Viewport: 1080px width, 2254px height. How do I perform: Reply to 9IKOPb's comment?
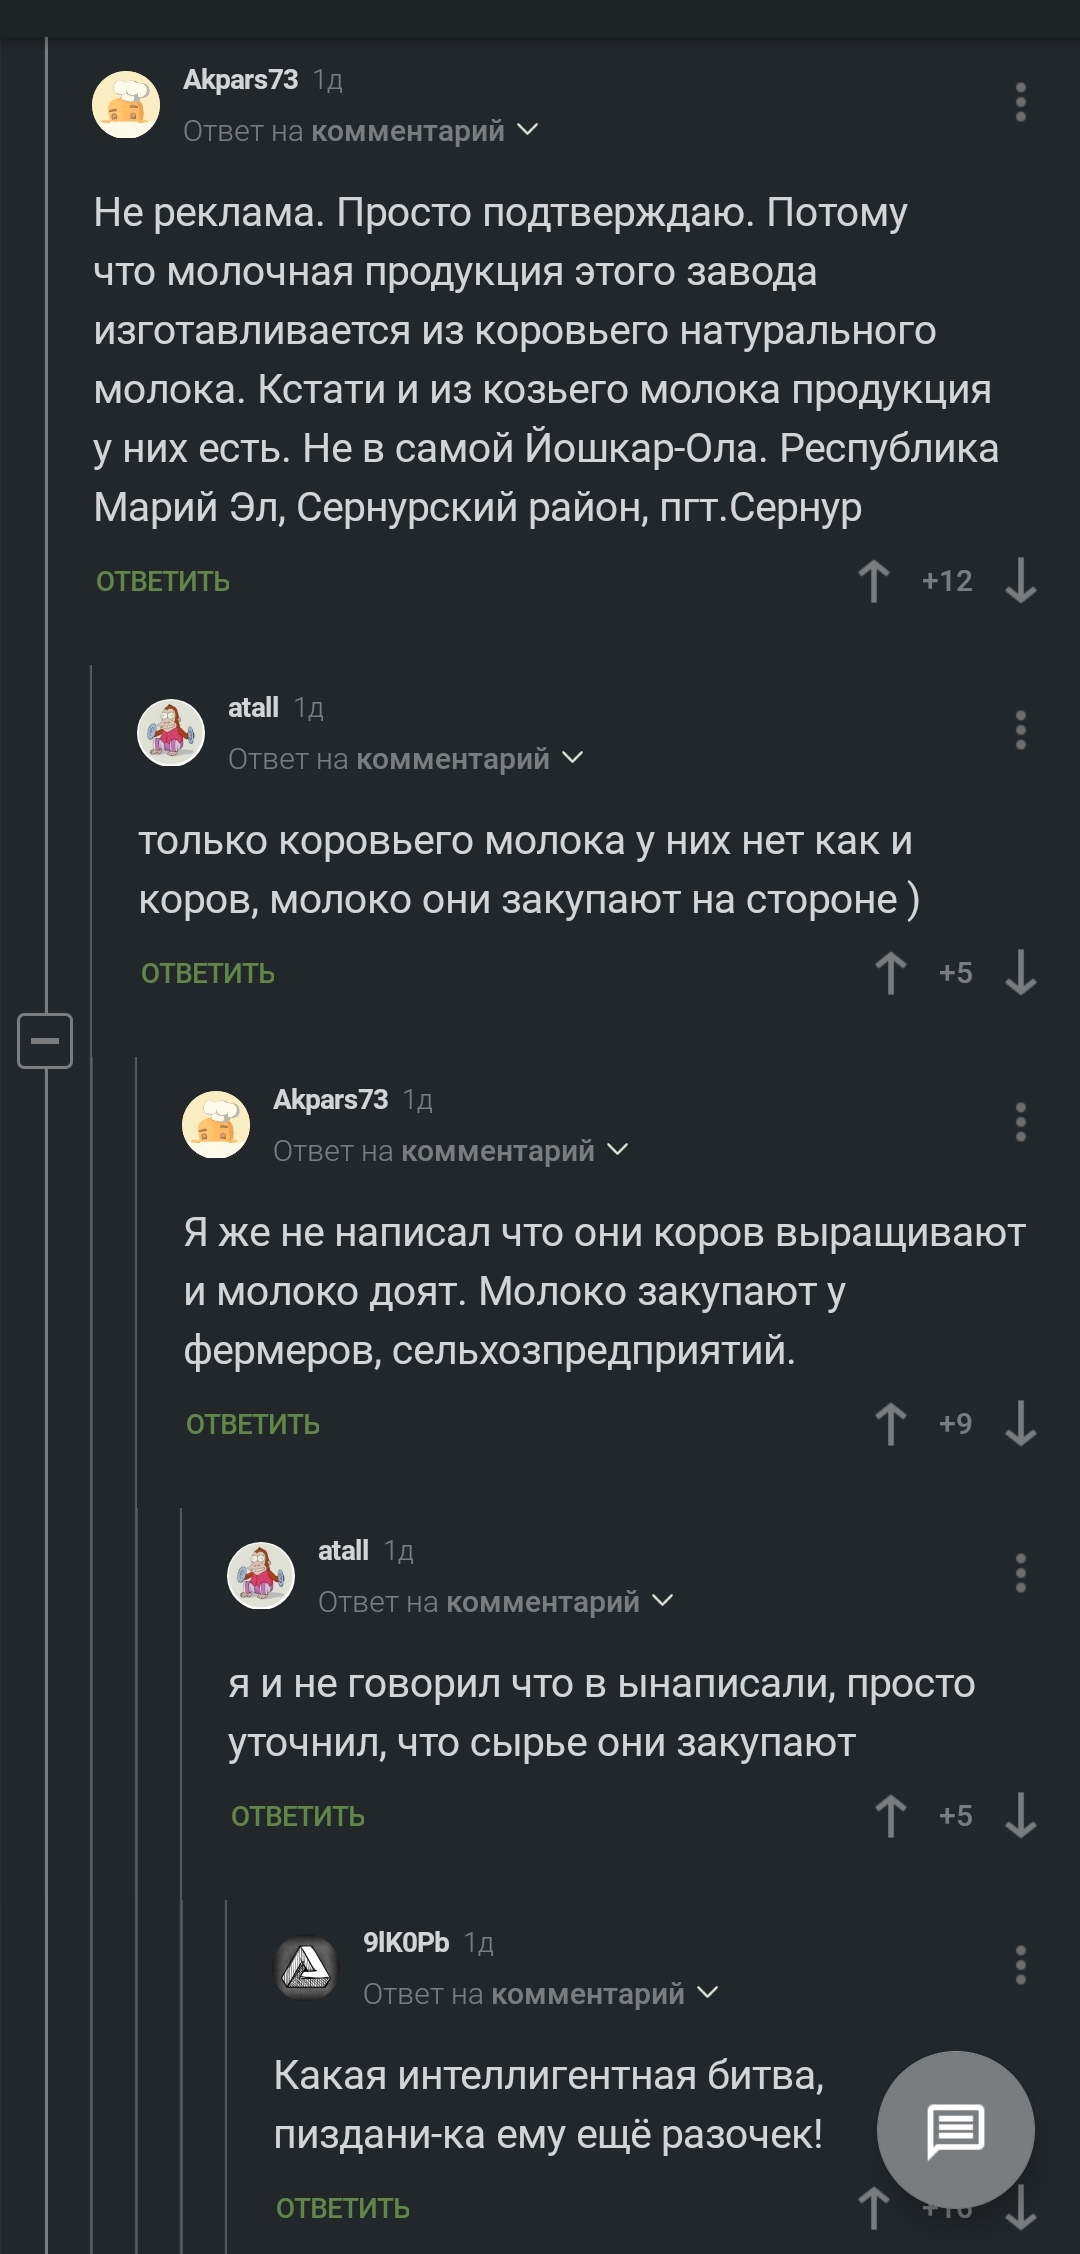tap(343, 2208)
